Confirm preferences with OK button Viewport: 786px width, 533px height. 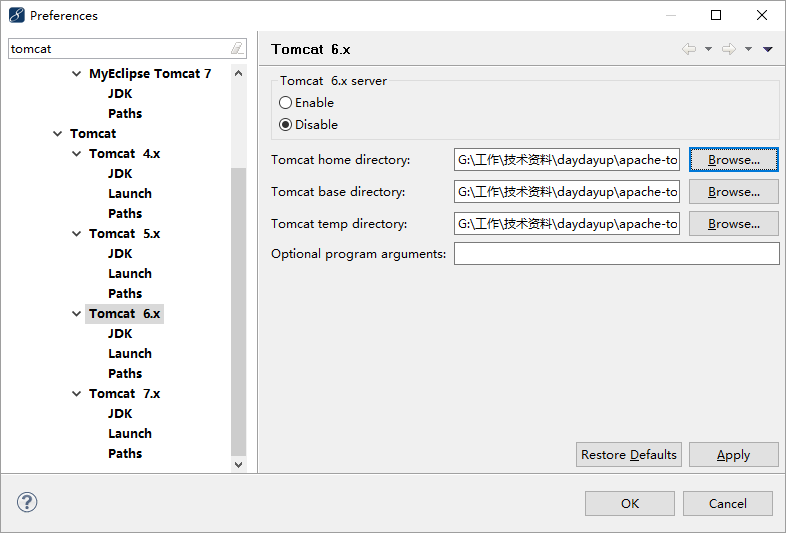click(630, 503)
